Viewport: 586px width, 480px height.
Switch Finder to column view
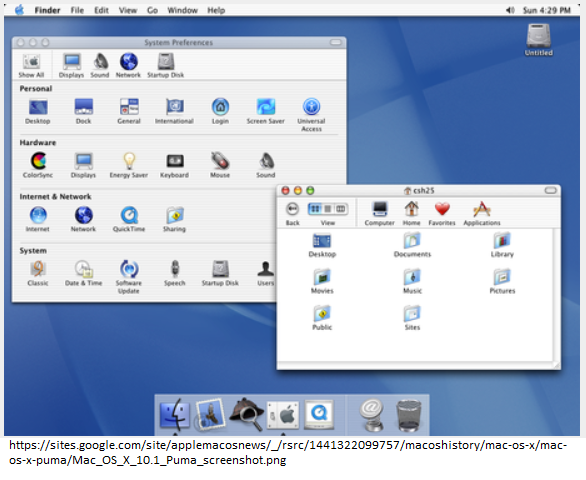tap(340, 209)
